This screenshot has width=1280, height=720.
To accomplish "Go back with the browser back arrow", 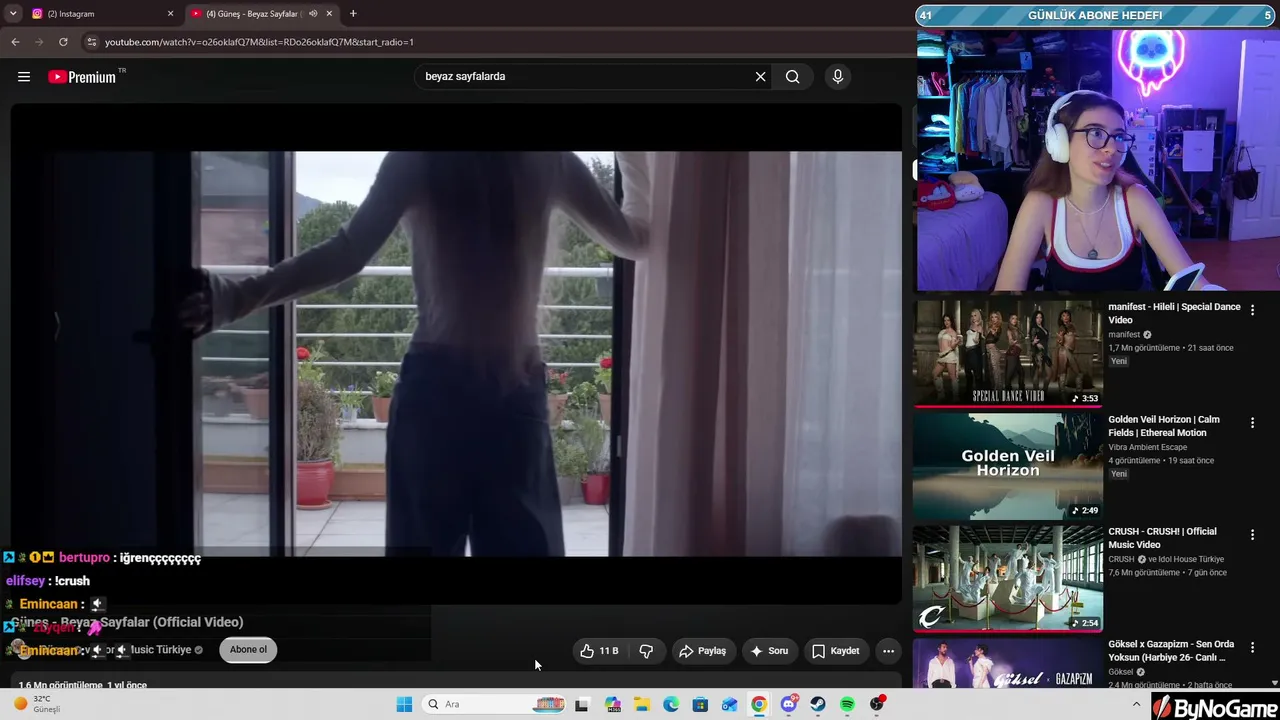I will (x=15, y=42).
